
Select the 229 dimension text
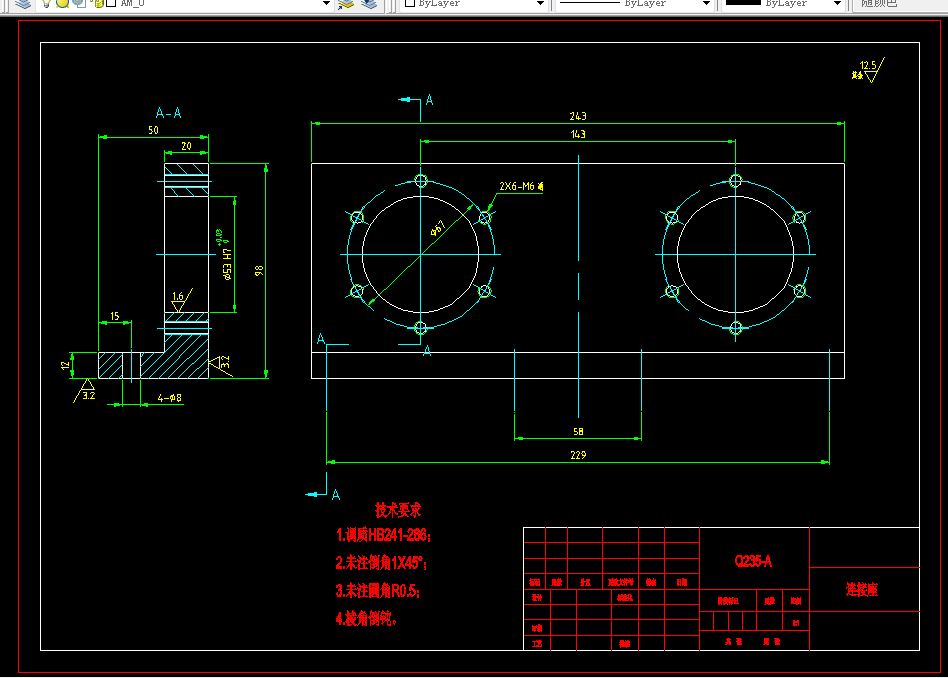click(578, 455)
